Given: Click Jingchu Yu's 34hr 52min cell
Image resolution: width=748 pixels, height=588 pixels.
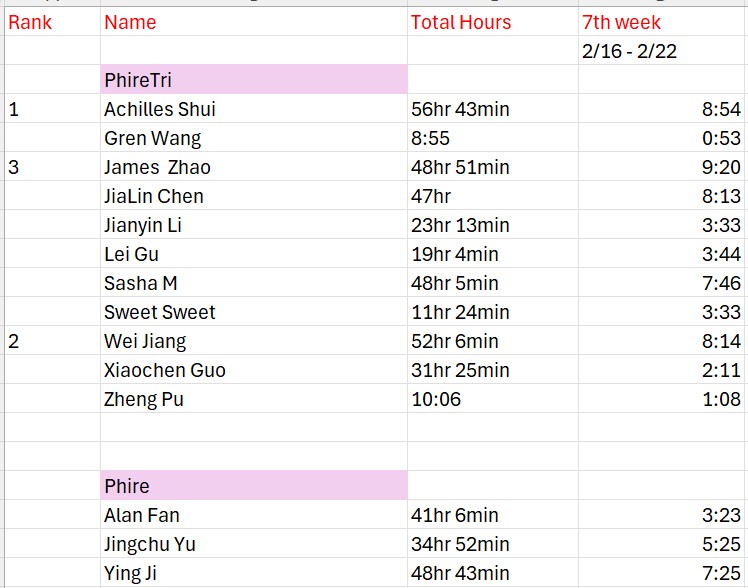Looking at the screenshot, I should [492, 544].
